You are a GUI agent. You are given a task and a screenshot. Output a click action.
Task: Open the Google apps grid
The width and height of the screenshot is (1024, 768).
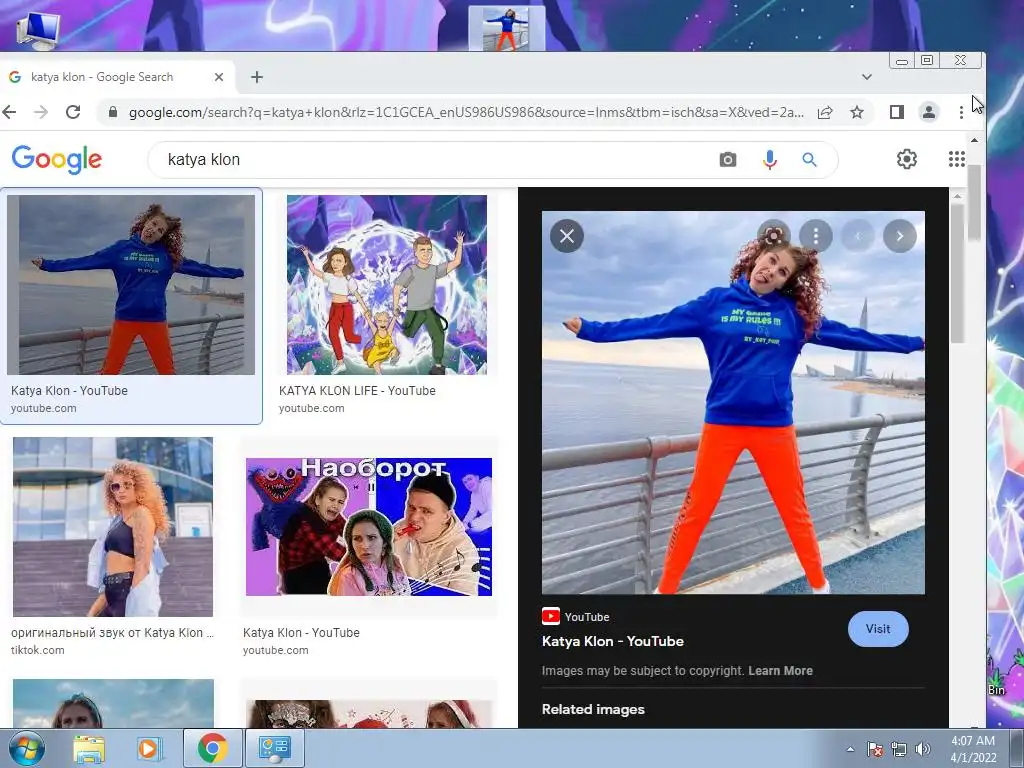coord(957,159)
